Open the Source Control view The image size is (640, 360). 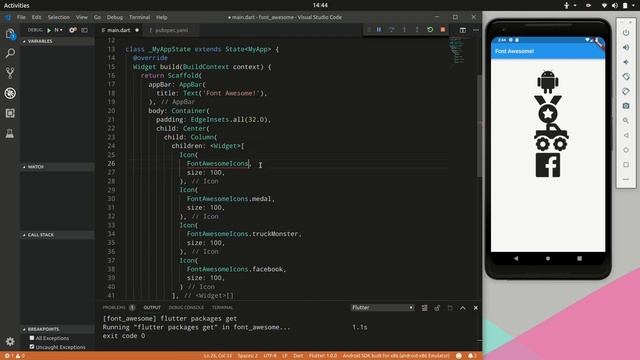pyautogui.click(x=10, y=73)
